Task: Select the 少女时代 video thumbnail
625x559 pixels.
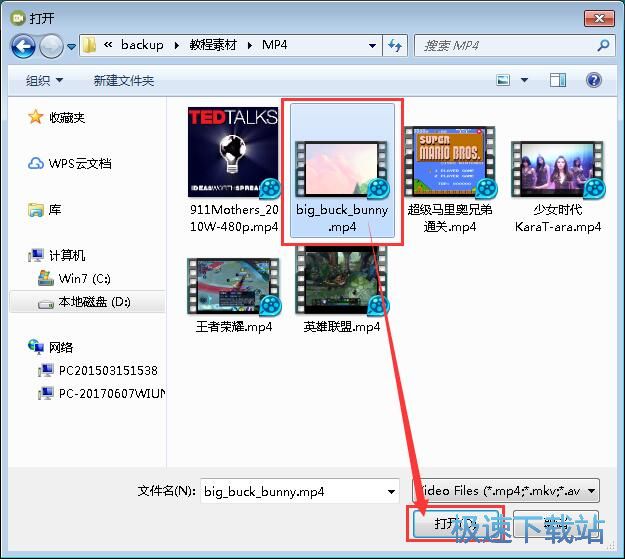Action: 558,169
